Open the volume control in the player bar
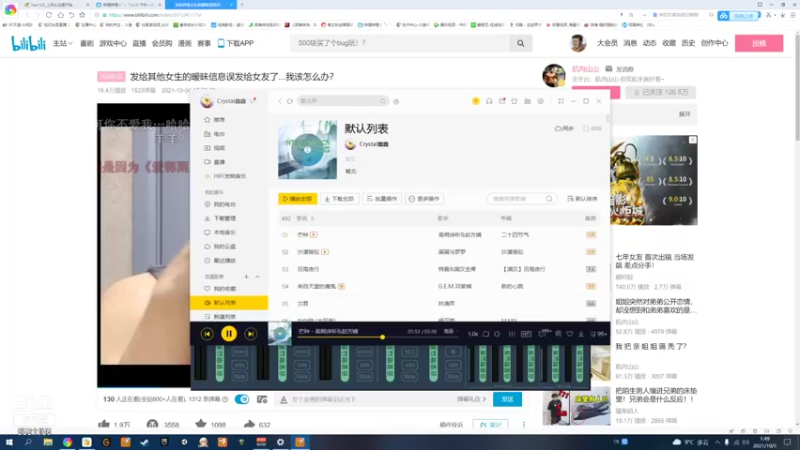 pos(497,334)
